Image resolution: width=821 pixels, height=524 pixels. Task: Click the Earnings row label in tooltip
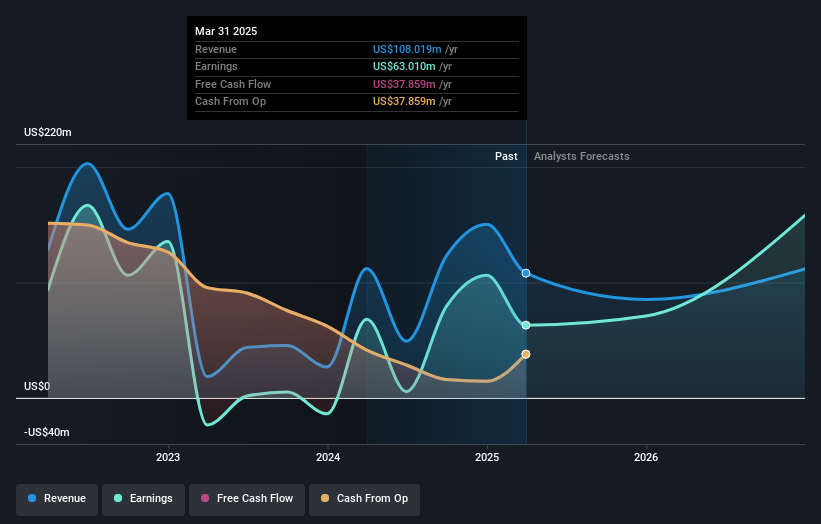coord(216,66)
